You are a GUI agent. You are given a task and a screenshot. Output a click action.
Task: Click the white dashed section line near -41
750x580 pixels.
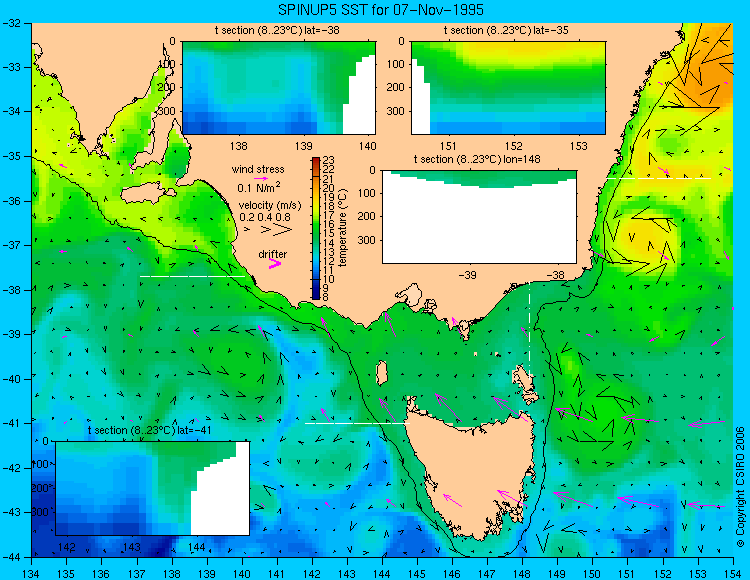coord(357,423)
